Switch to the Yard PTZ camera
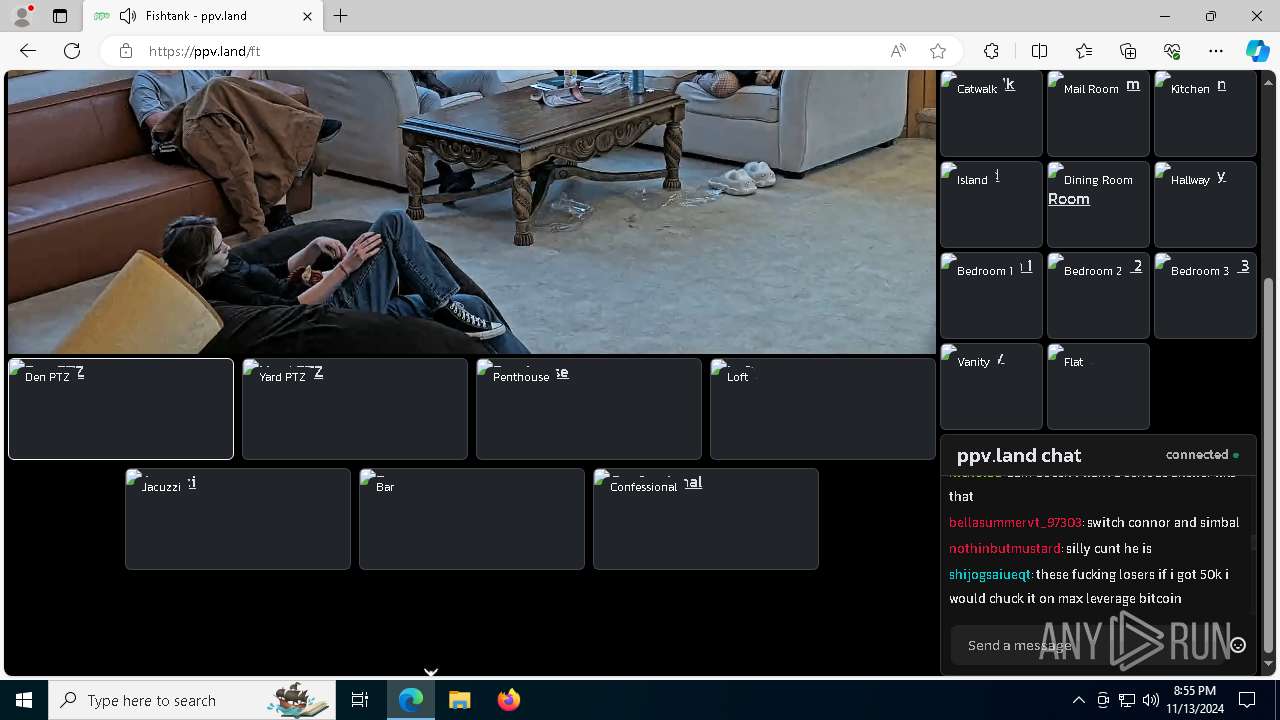1280x720 pixels. pos(355,409)
